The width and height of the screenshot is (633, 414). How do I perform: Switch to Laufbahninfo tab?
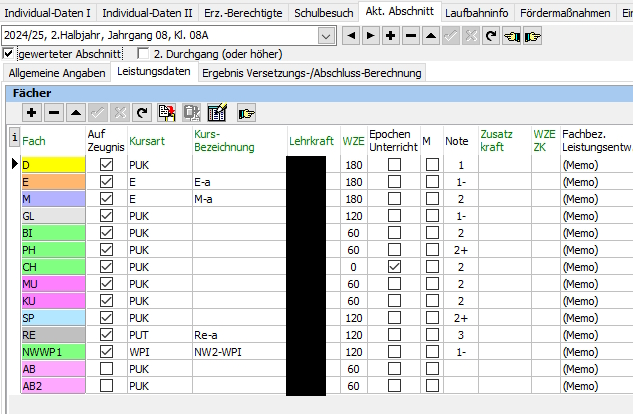(476, 13)
